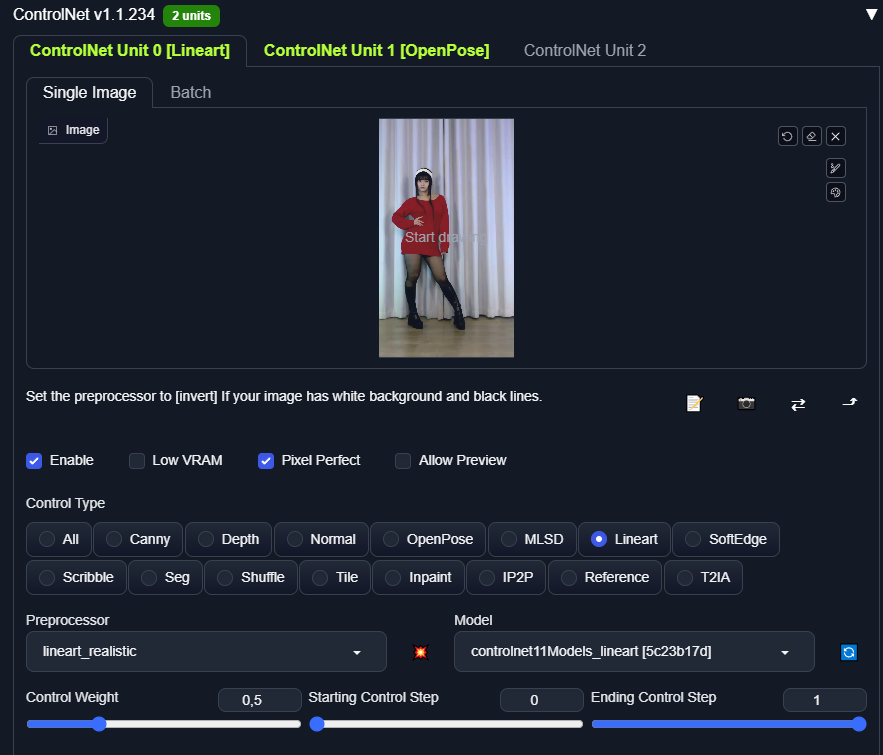Open the Model controlnet11Models_lineart dropdown
Viewport: 883px width, 755px height.
tap(634, 651)
